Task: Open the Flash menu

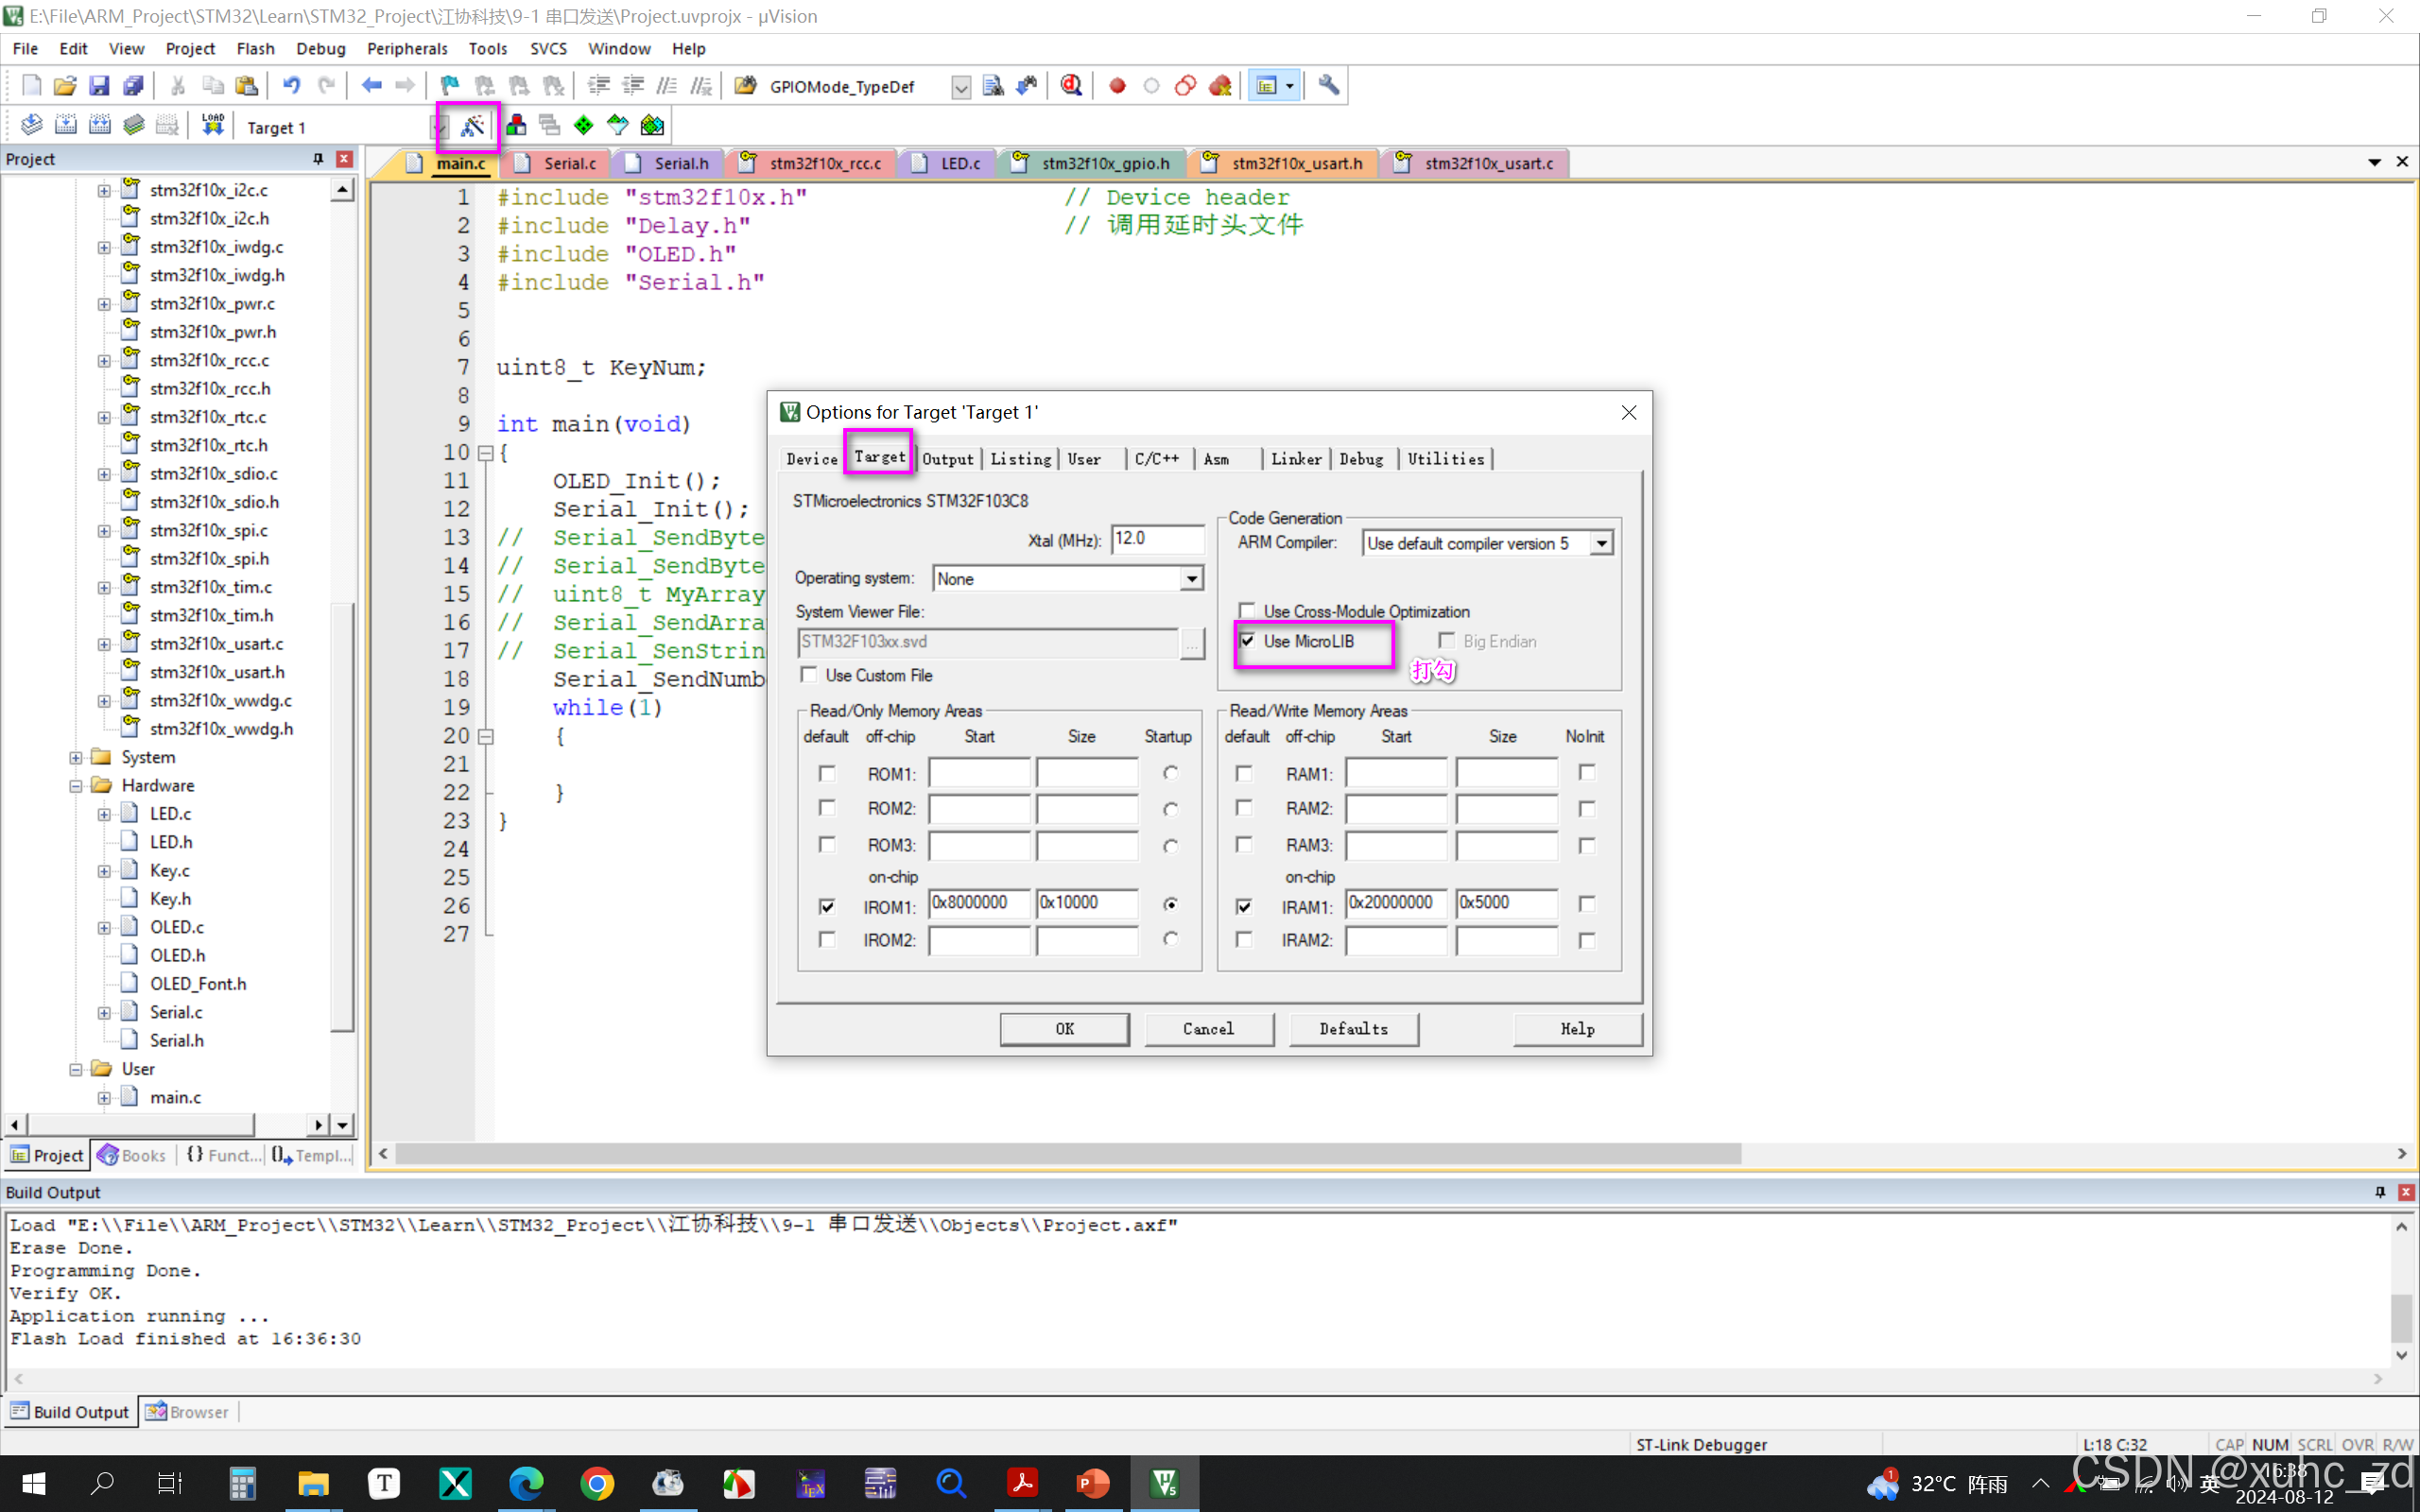Action: [255, 48]
